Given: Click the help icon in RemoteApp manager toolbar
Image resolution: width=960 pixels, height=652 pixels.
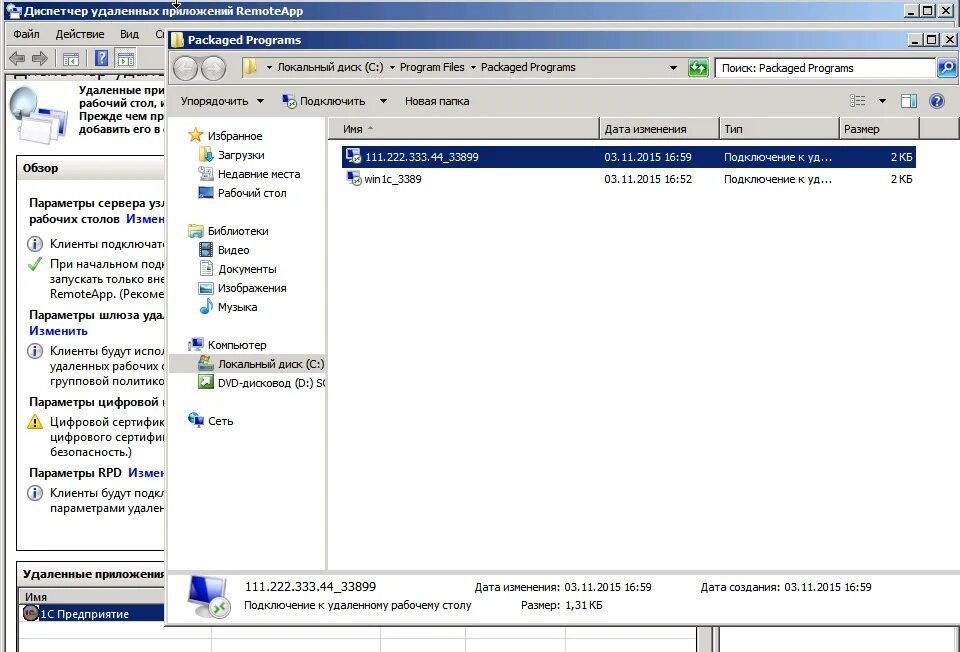Looking at the screenshot, I should (x=102, y=58).
